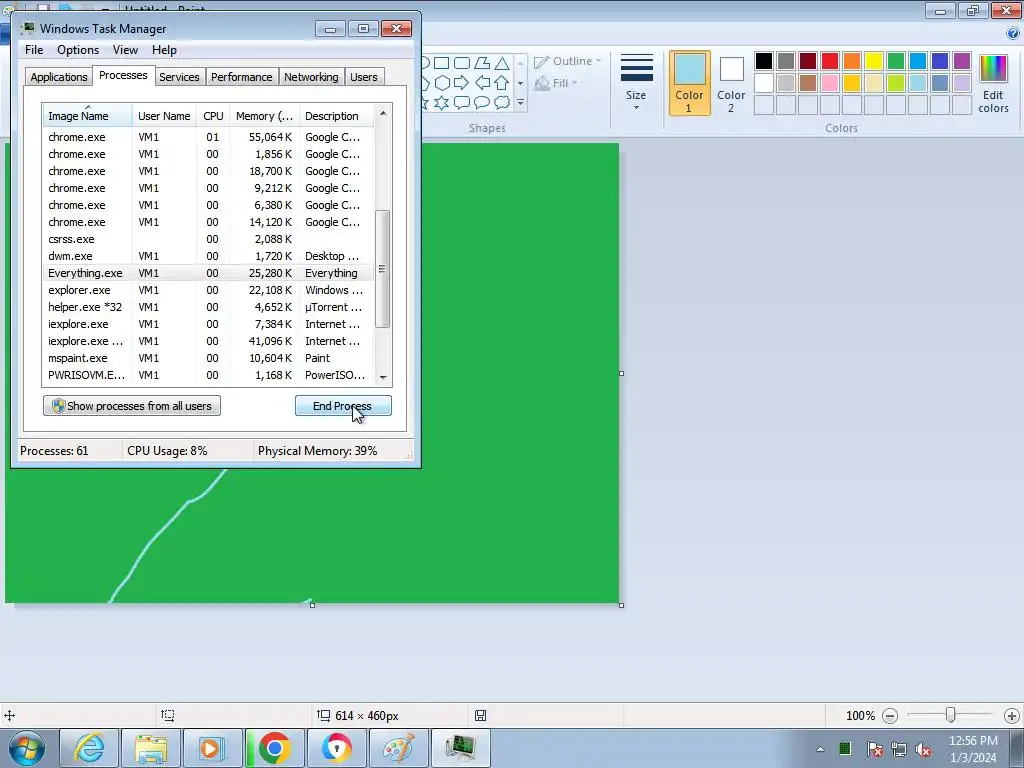The image size is (1024, 768).
Task: Pick the yellow color swatch
Action: (x=874, y=61)
